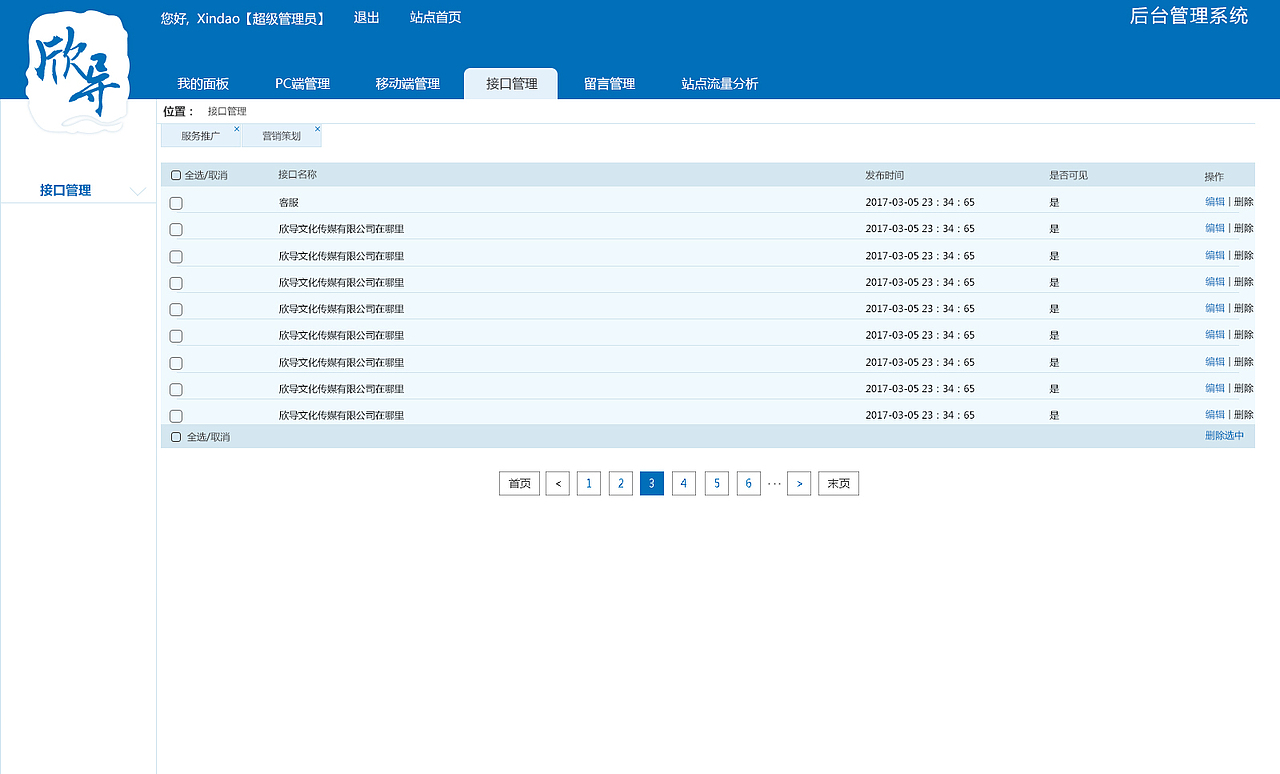Select the active 接口管理 top tab

pyautogui.click(x=511, y=84)
